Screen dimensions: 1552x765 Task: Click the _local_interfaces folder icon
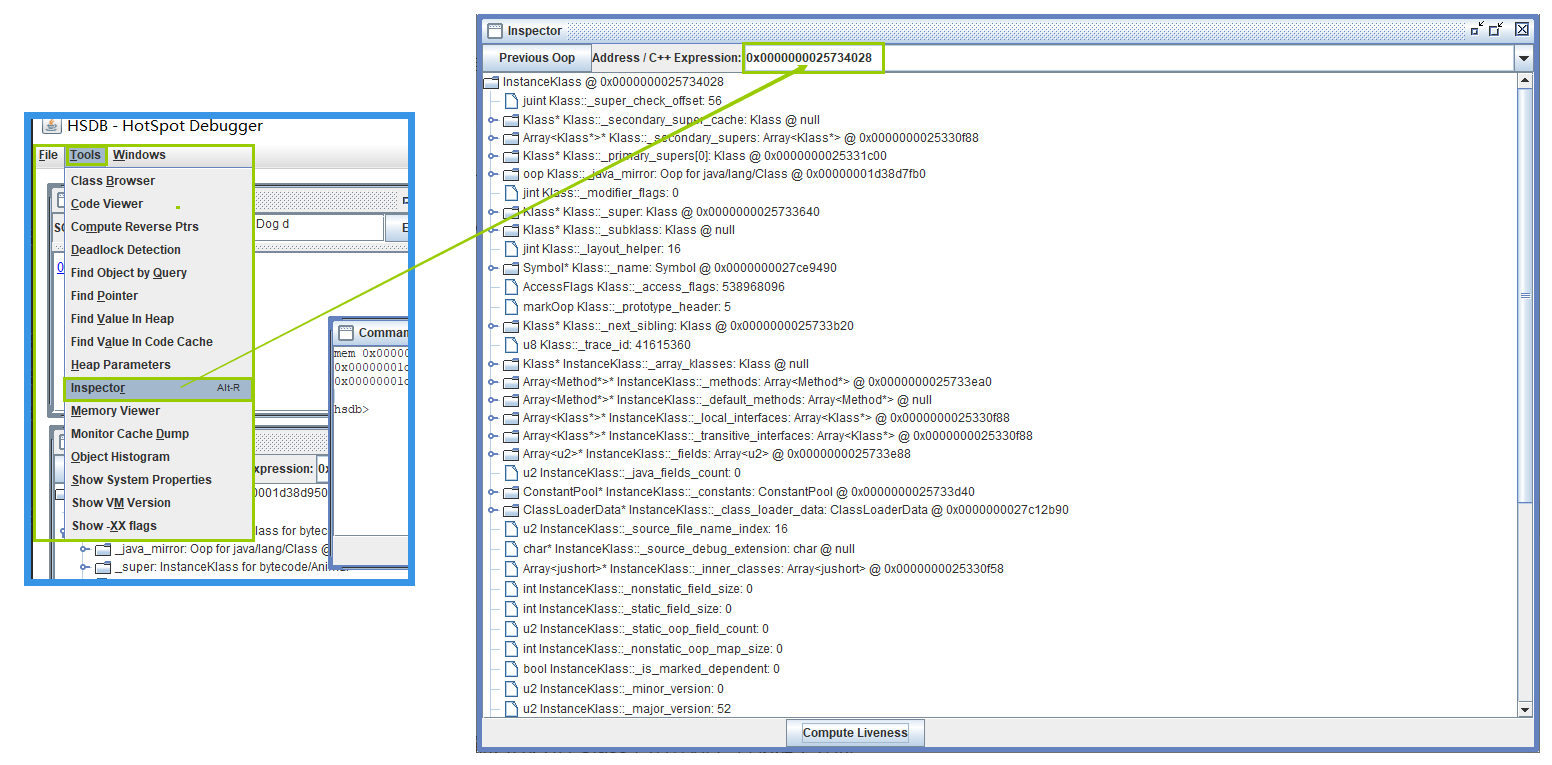pos(511,418)
